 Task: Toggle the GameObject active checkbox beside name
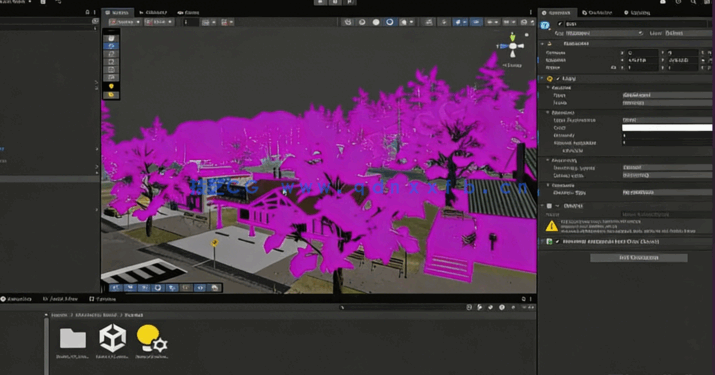[560, 24]
